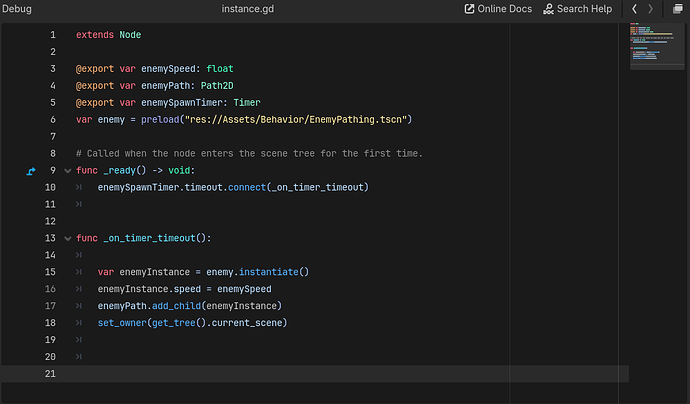Collapse the _ready function fold arrow

68,171
